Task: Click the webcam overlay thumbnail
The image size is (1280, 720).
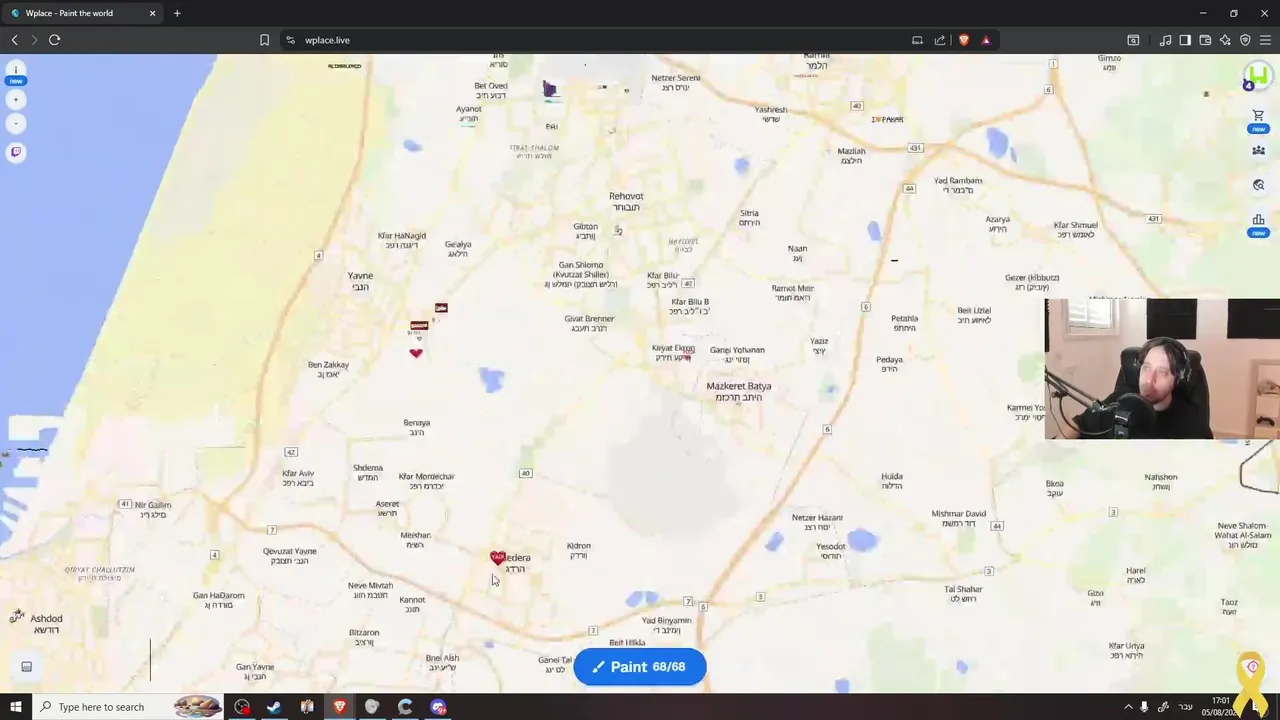Action: 1162,369
